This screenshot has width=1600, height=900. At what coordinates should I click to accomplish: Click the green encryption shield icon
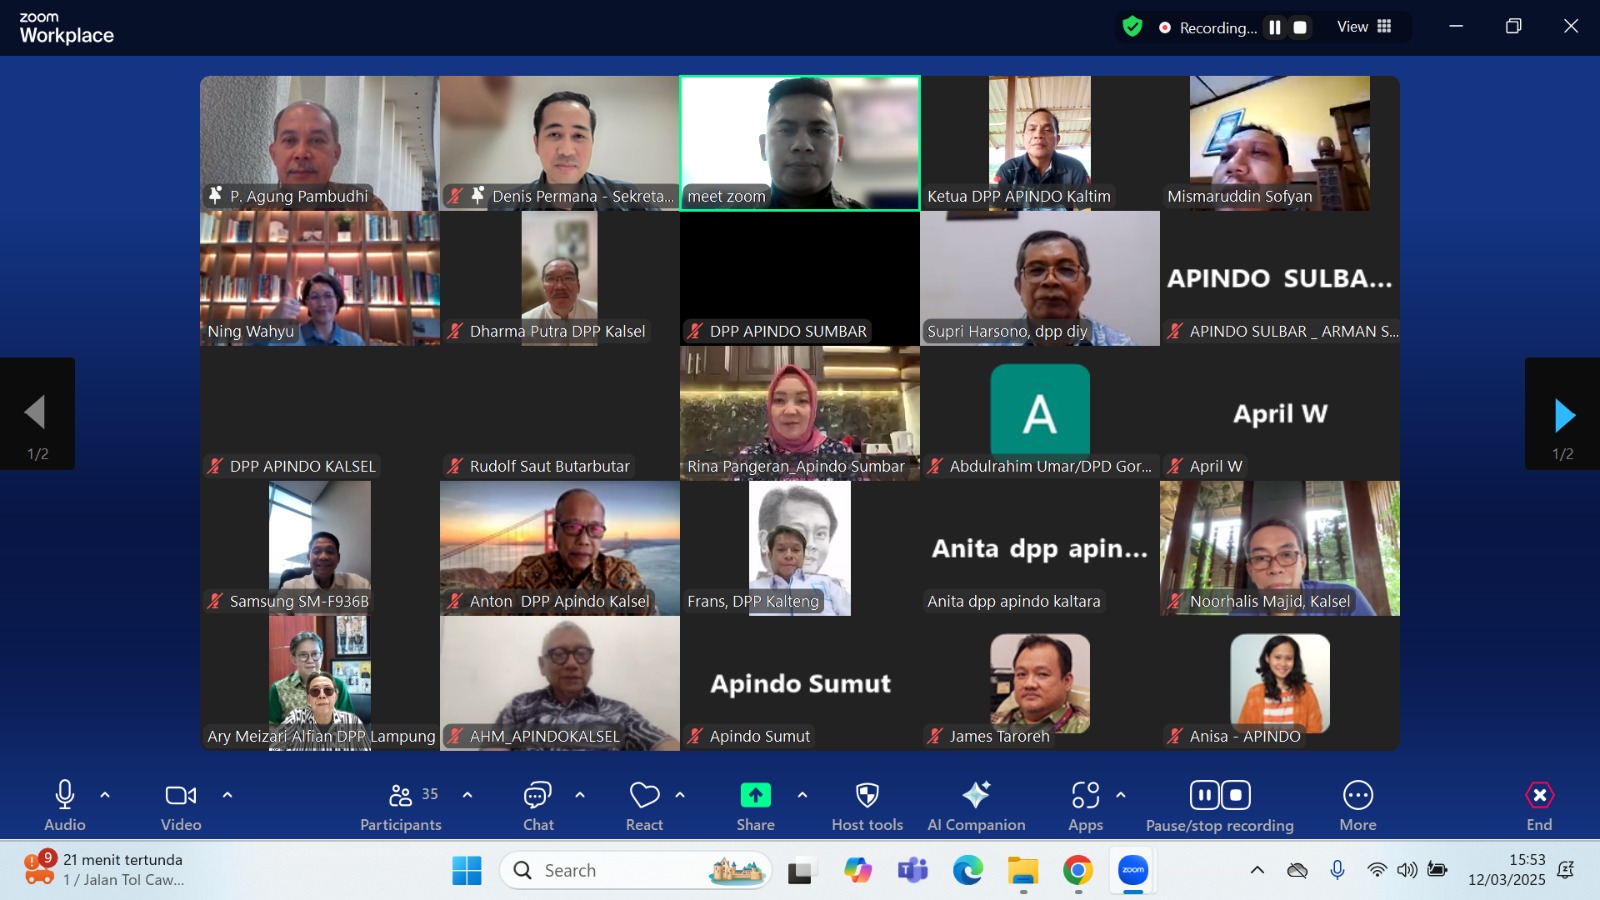[x=1132, y=27]
